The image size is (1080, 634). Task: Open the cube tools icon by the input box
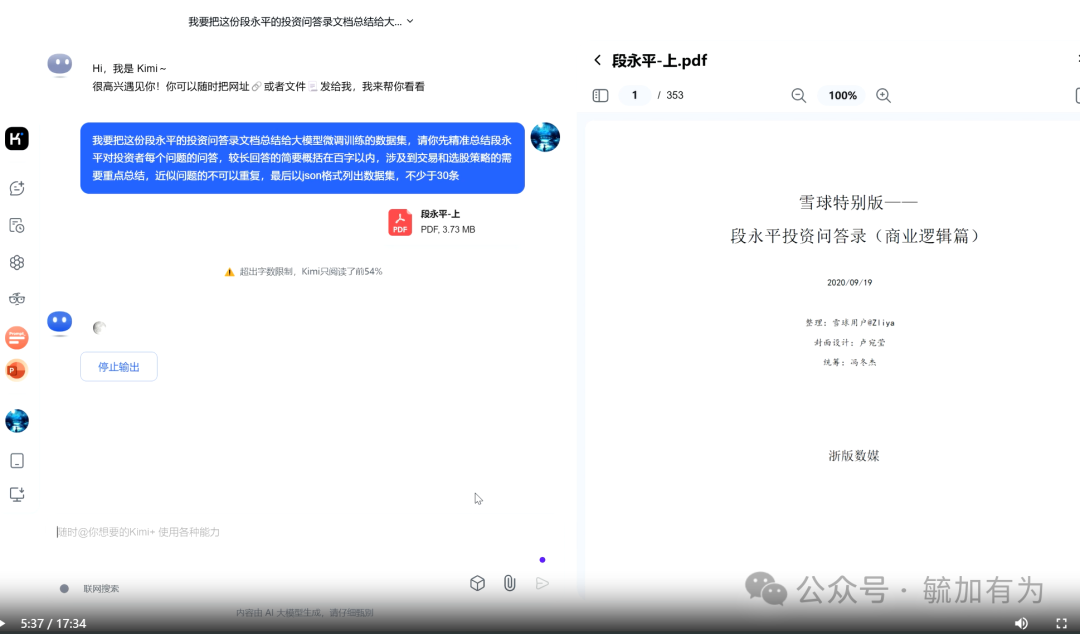coord(477,584)
